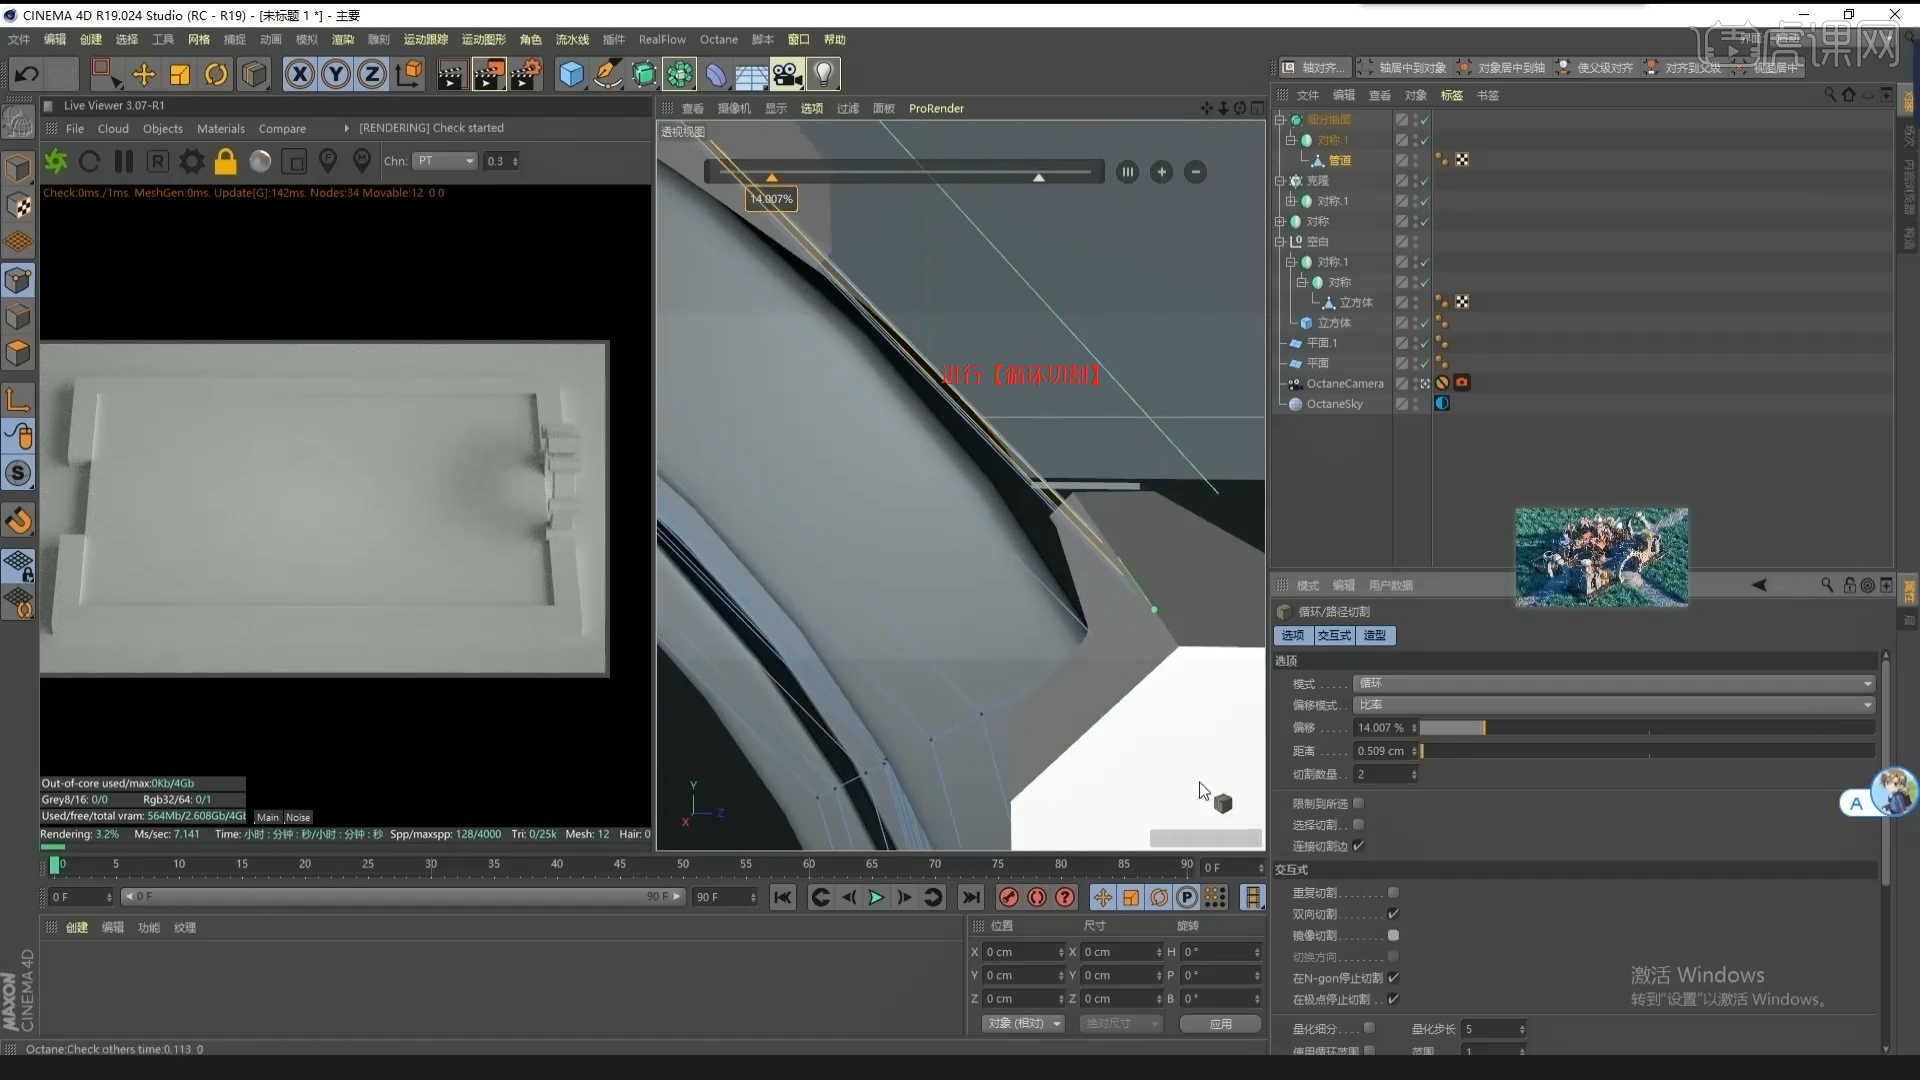Open the render settings icon with gear

click(191, 161)
